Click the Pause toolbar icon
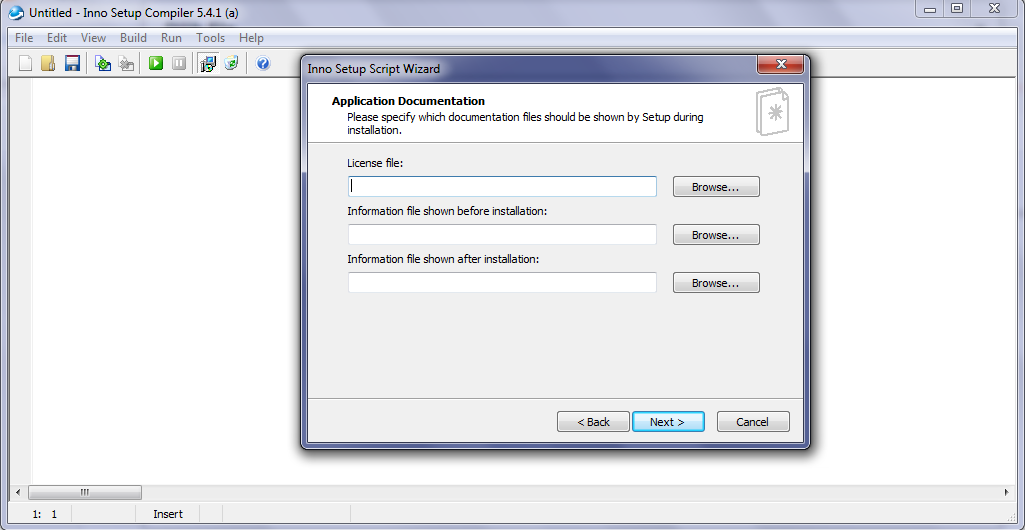The width and height of the screenshot is (1025, 530). tap(179, 63)
